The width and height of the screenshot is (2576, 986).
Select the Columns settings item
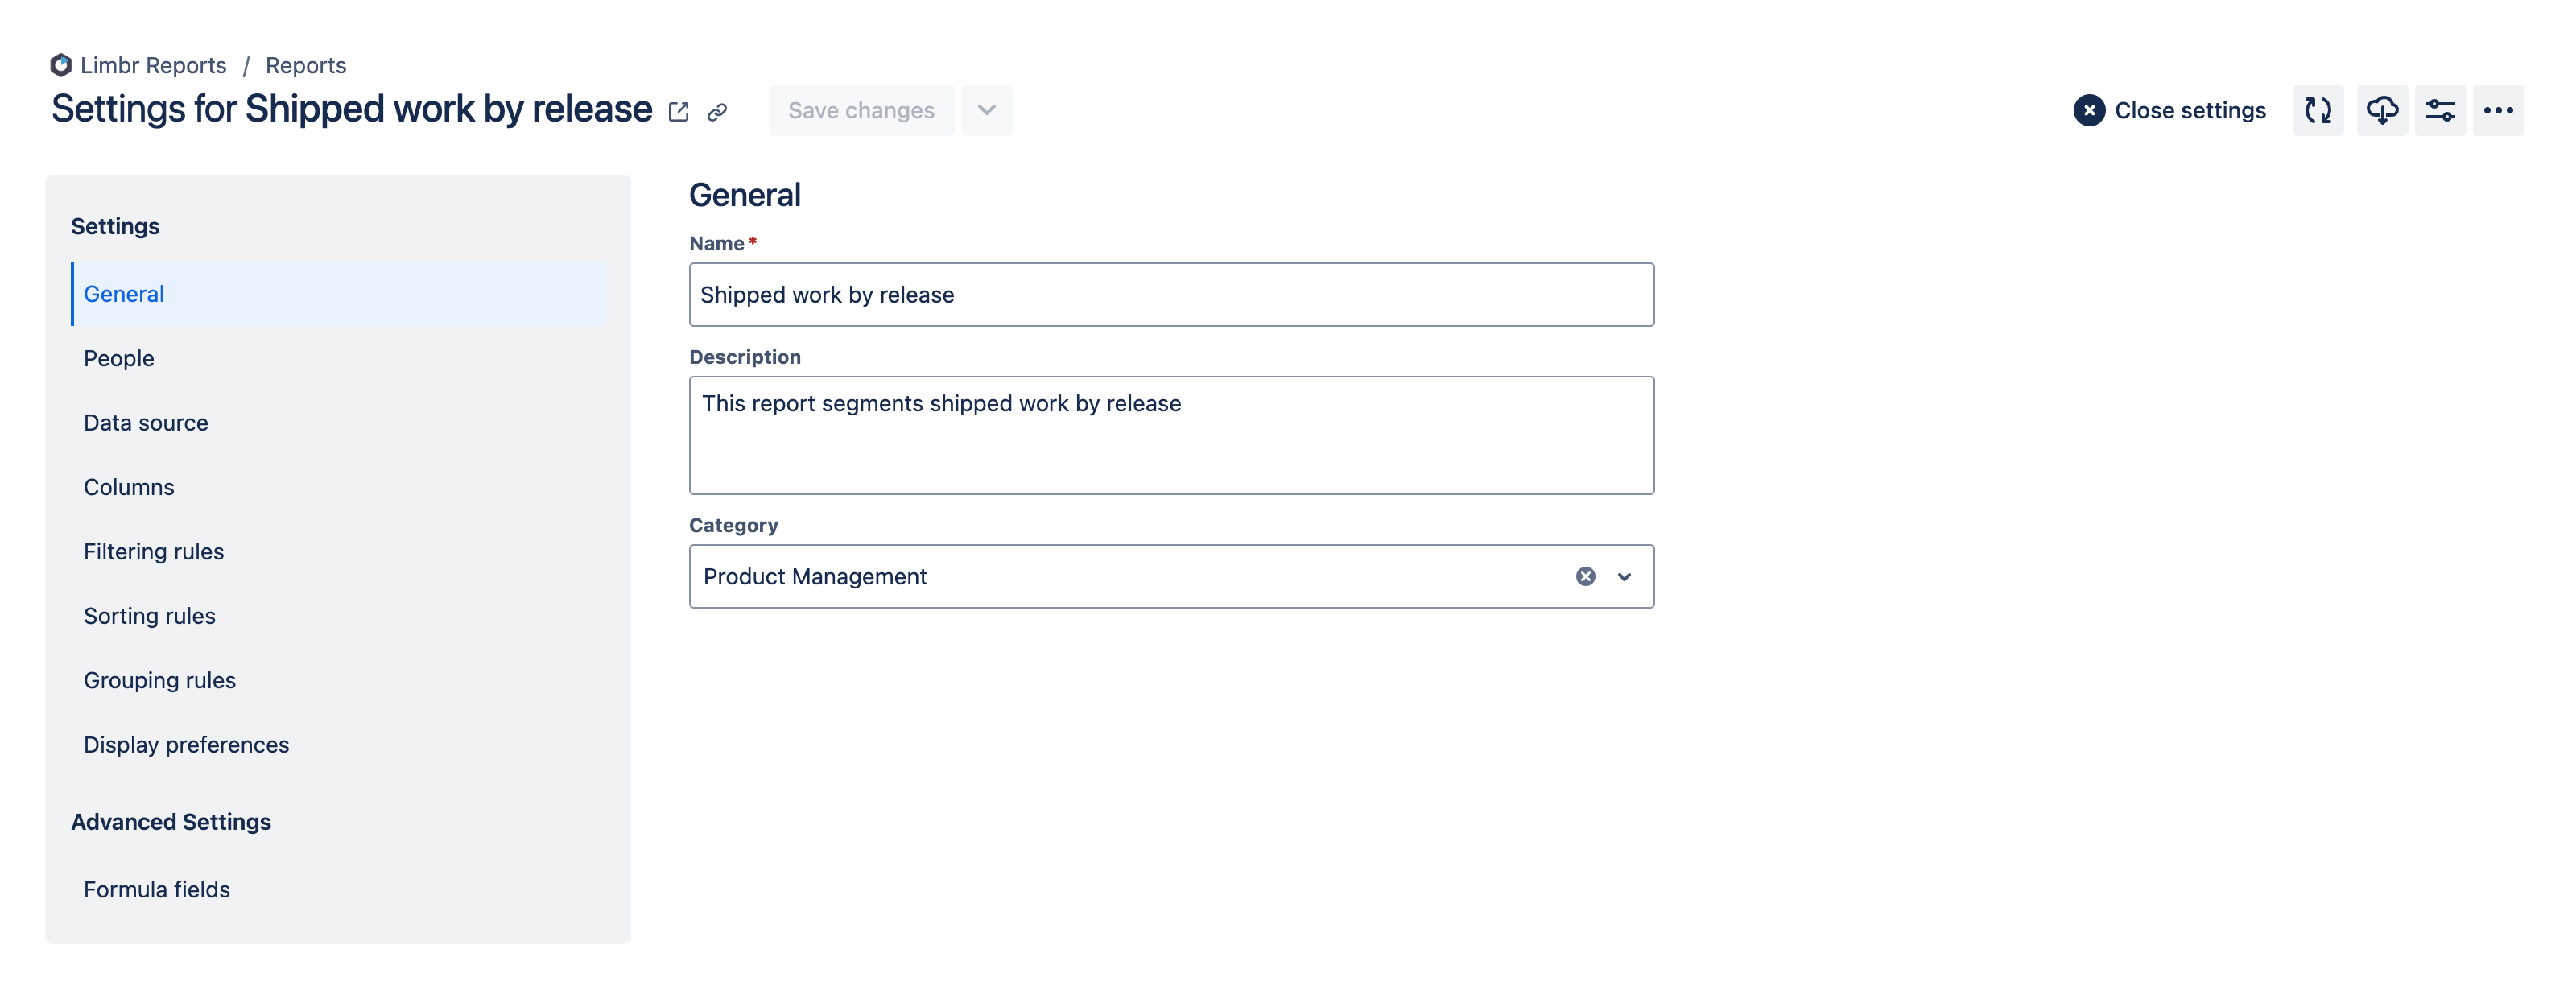coord(128,486)
